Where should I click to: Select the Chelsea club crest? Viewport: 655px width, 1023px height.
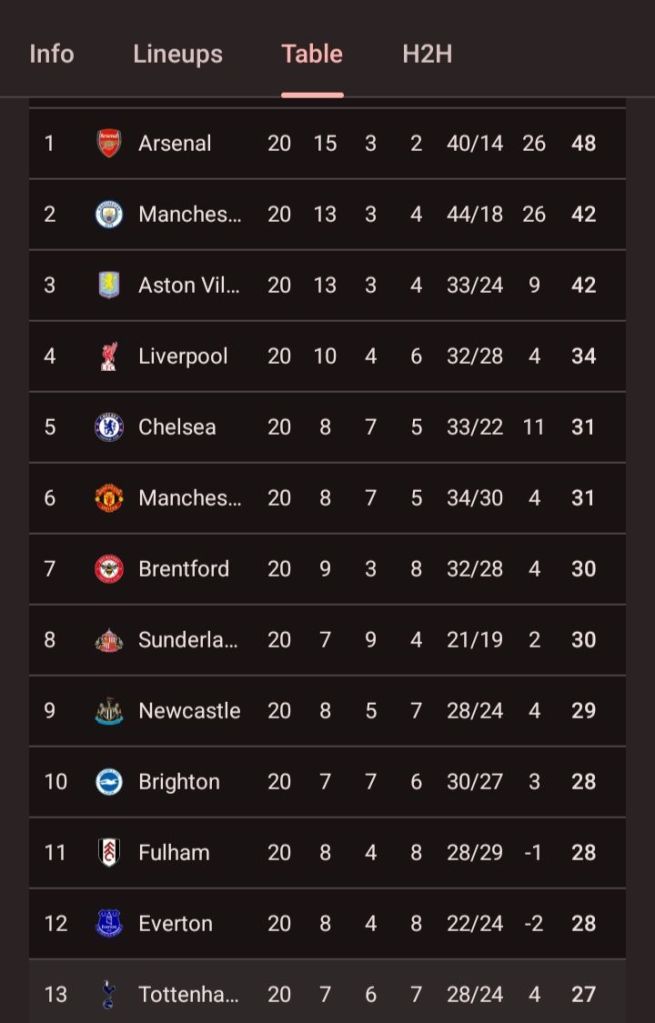point(109,427)
